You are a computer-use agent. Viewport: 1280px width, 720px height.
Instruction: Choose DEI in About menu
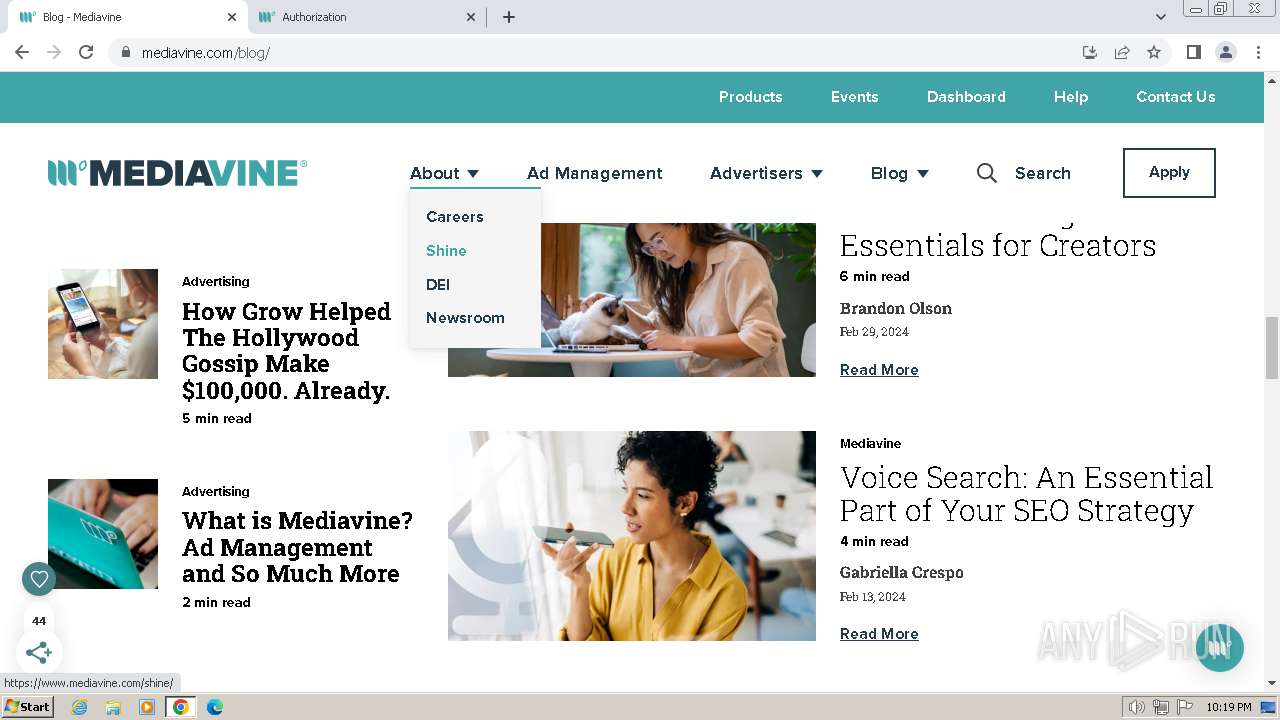(x=438, y=285)
